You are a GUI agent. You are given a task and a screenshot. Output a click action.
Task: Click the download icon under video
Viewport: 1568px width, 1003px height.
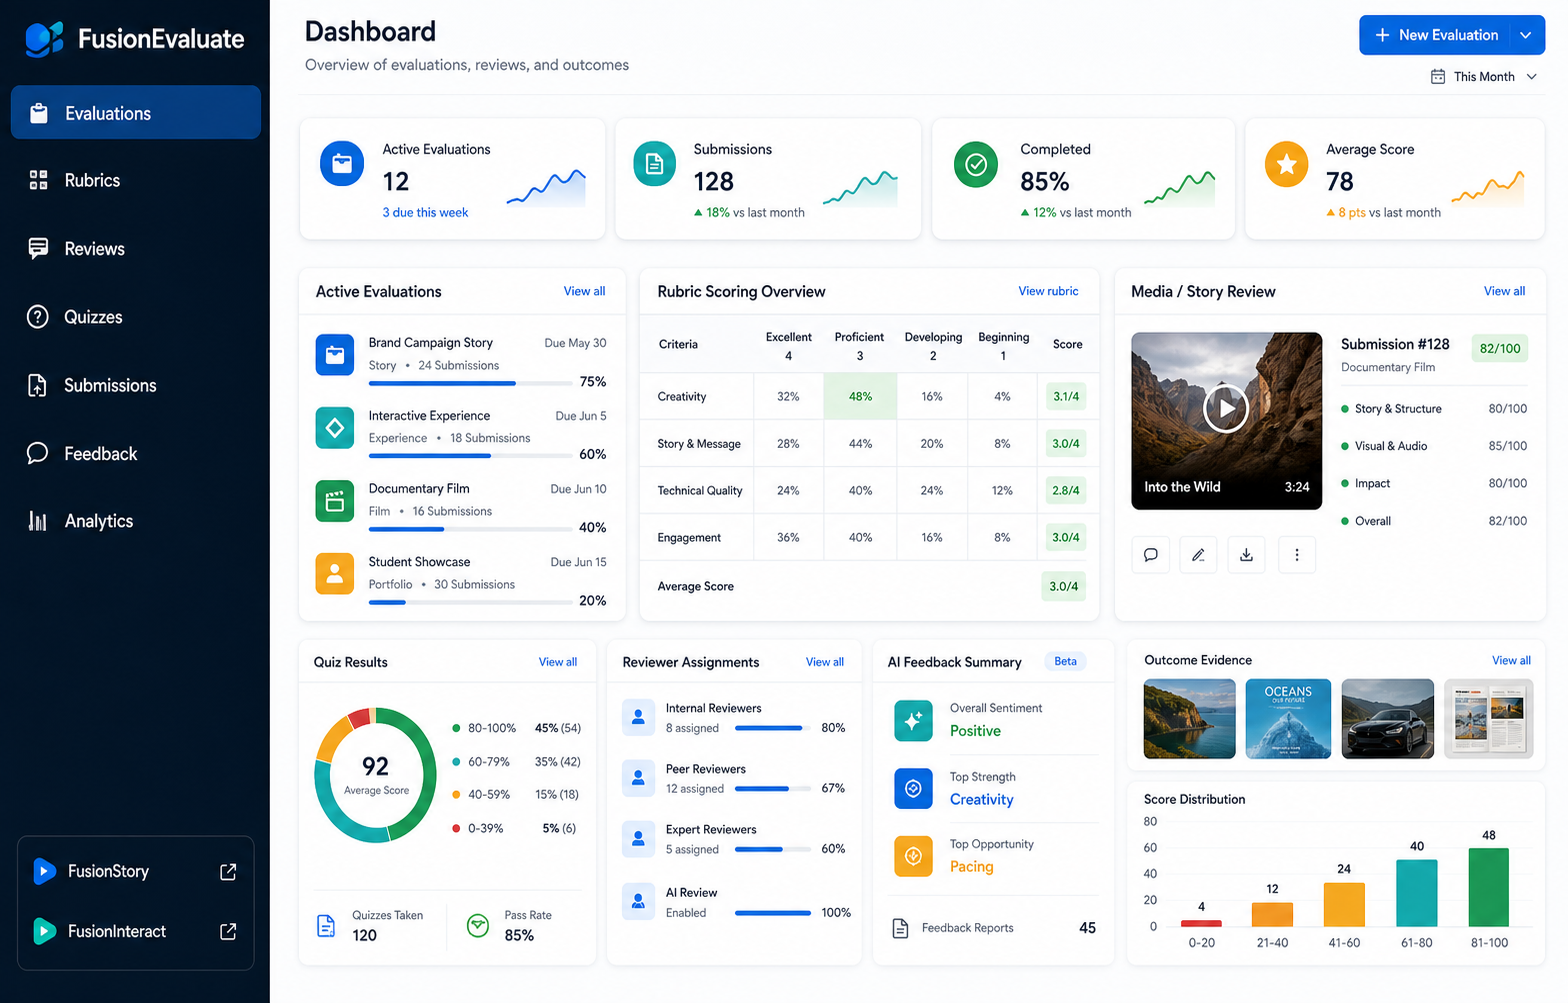(1246, 555)
